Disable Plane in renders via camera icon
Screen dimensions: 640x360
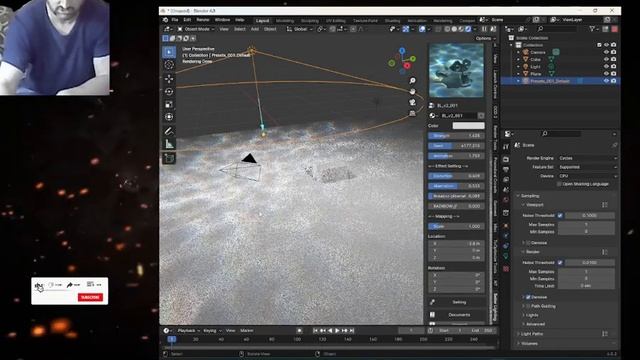tap(613, 74)
